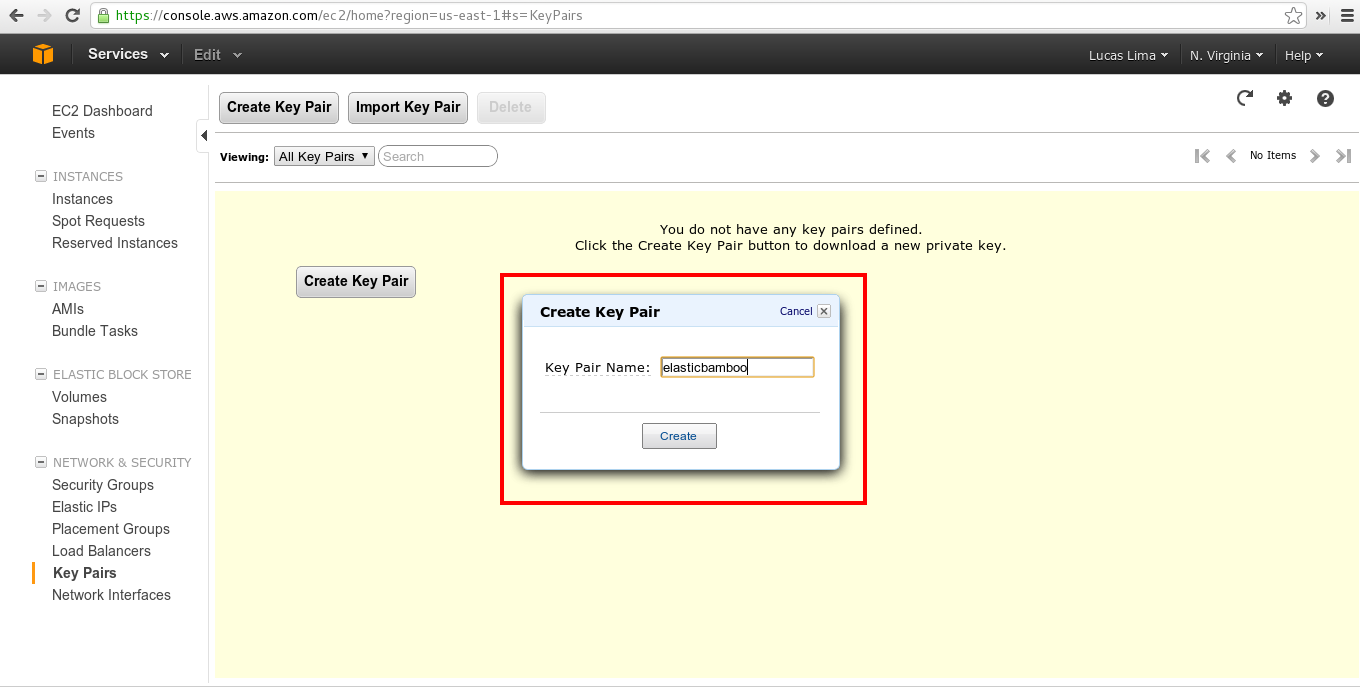1360x690 pixels.
Task: Click Cancel link in dialog
Action: point(796,311)
